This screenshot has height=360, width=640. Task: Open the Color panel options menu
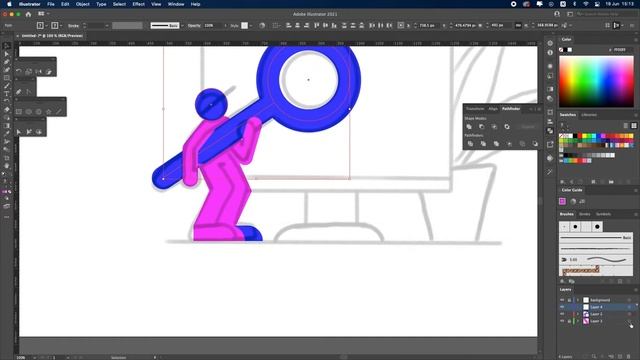coord(636,40)
